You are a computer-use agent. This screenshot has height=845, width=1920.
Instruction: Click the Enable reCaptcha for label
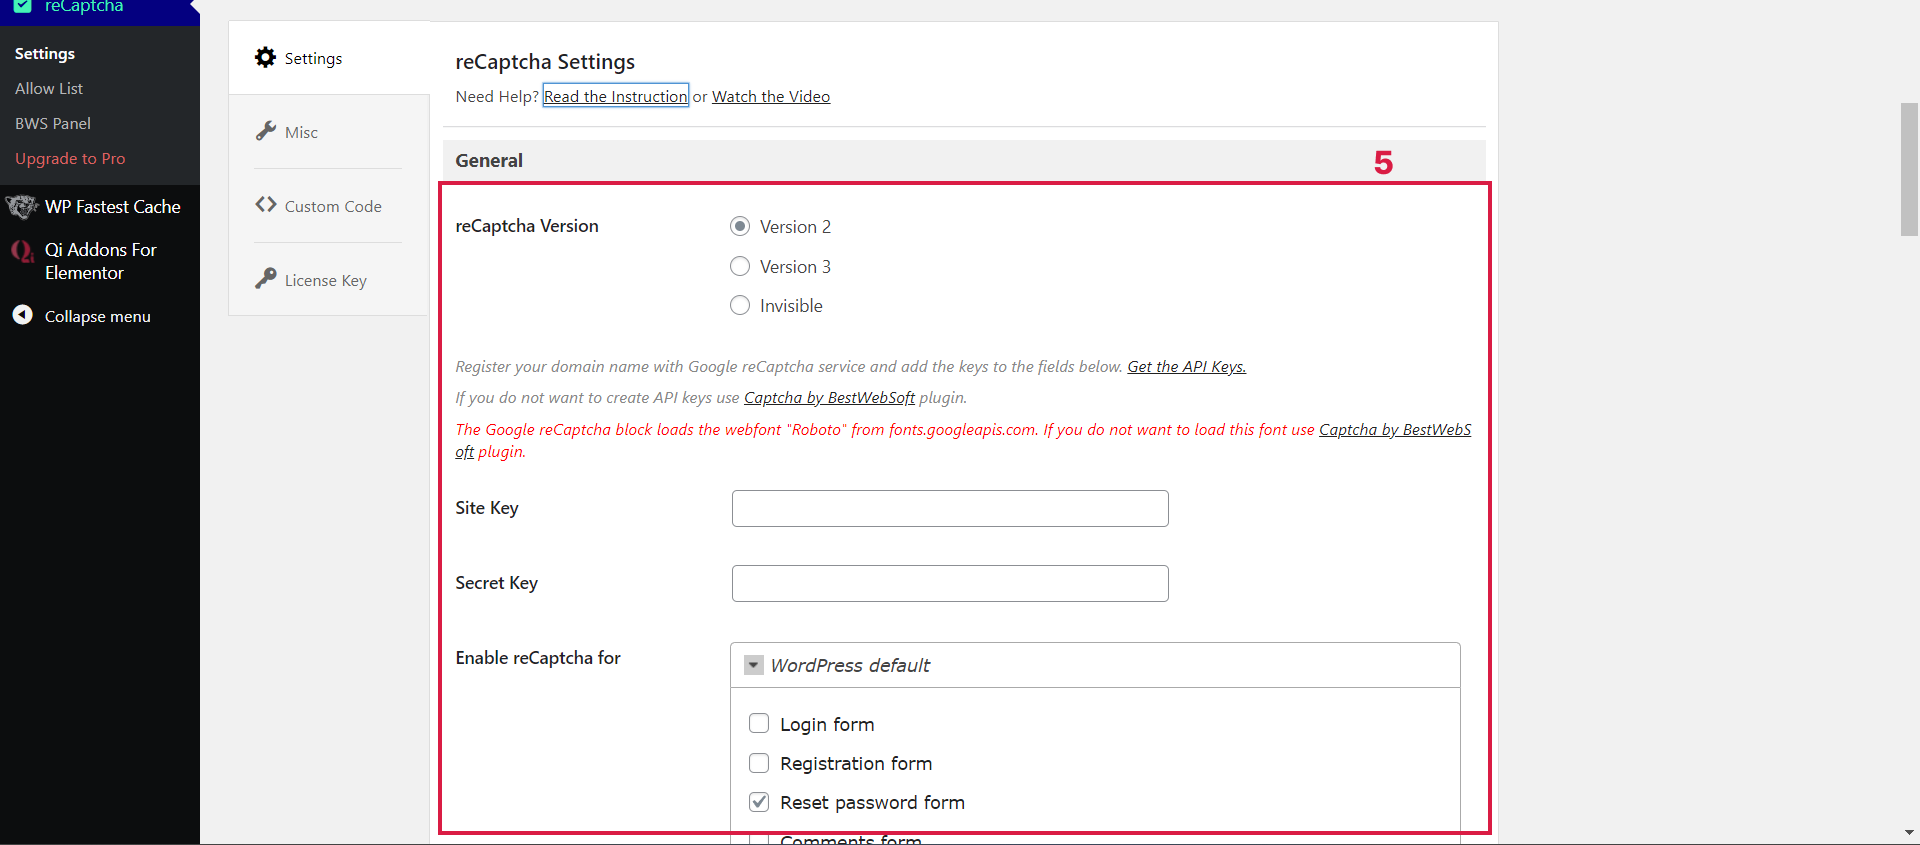pyautogui.click(x=538, y=658)
